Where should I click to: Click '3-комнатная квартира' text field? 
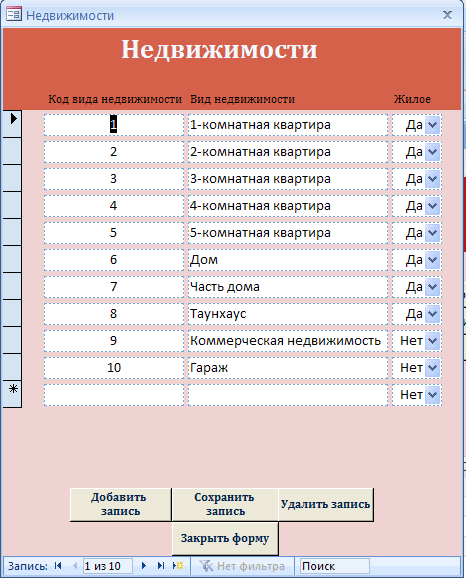288,179
